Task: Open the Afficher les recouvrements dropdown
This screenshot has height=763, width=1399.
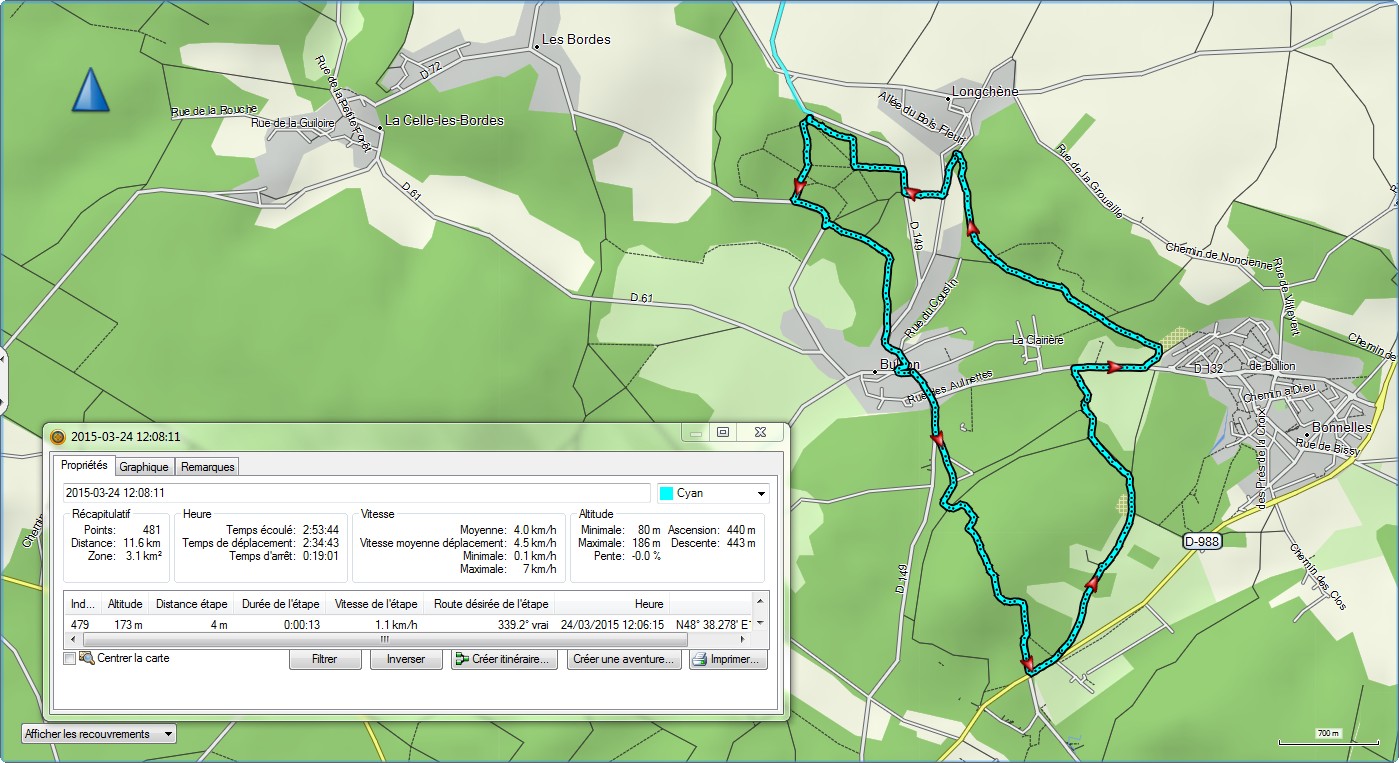Action: [x=98, y=734]
